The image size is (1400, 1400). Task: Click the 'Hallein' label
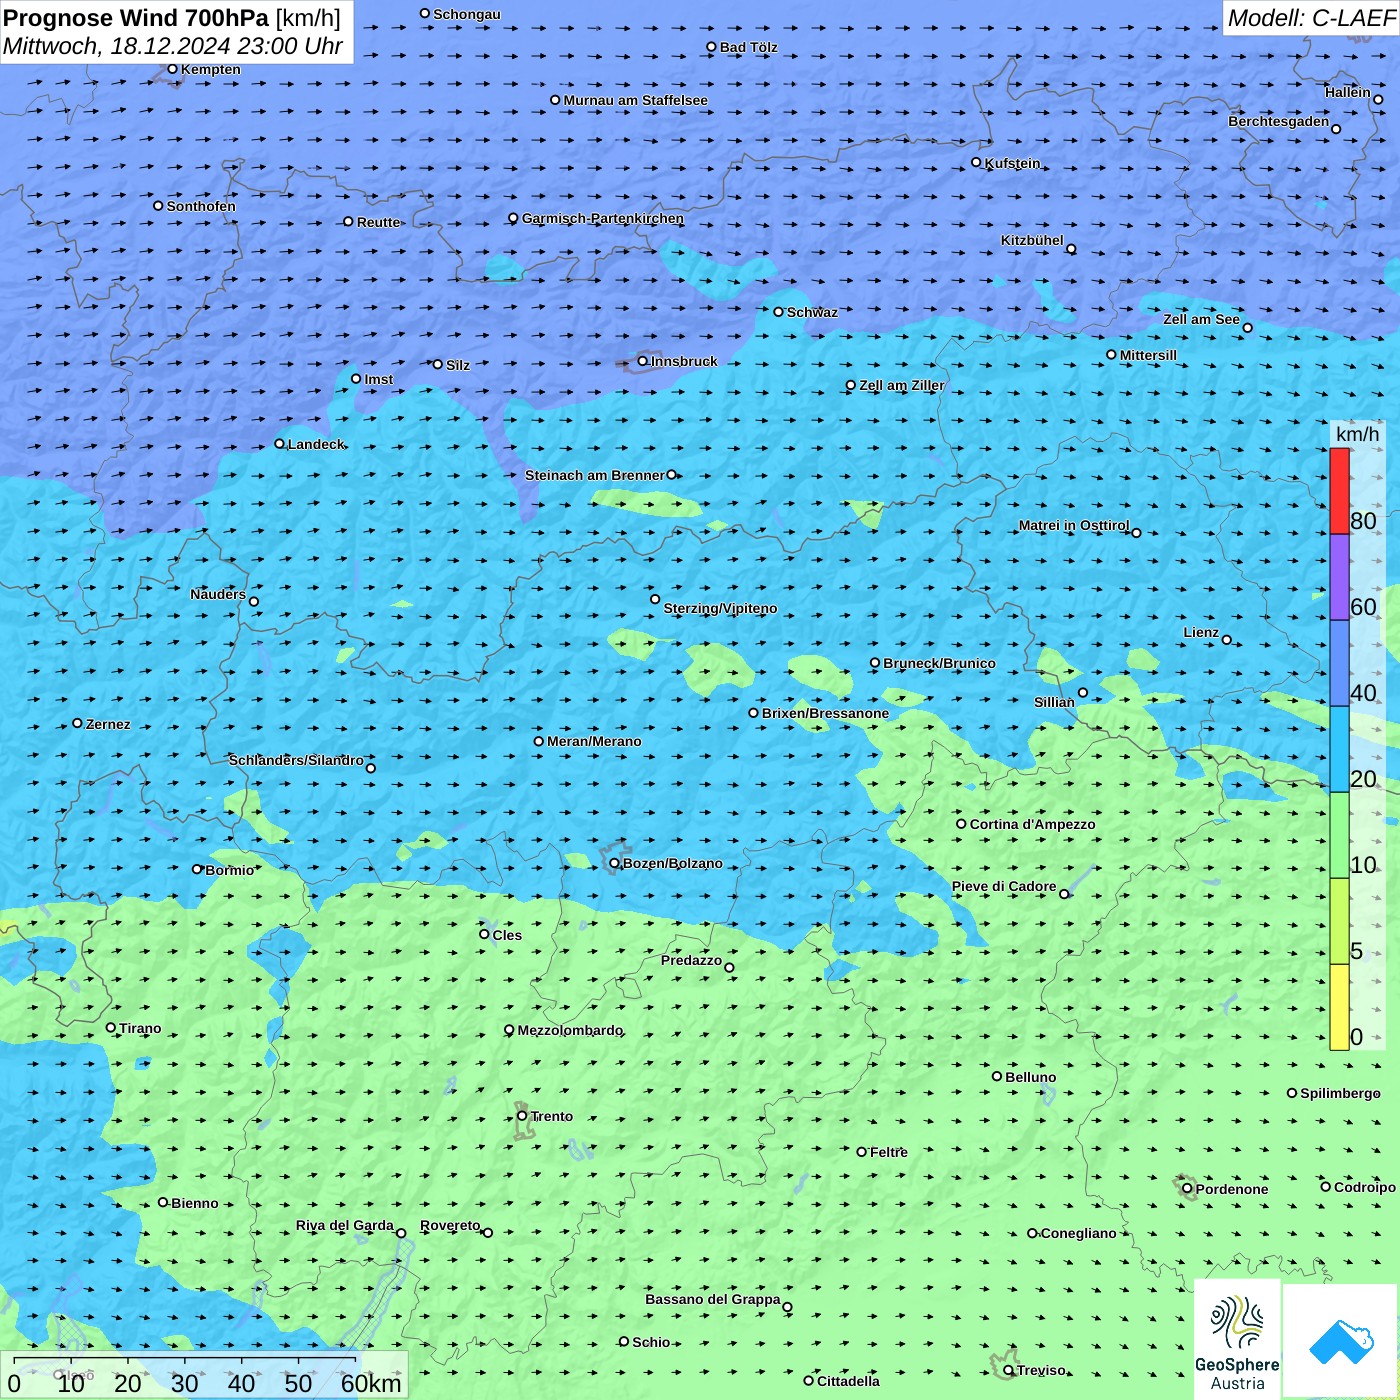[1348, 92]
